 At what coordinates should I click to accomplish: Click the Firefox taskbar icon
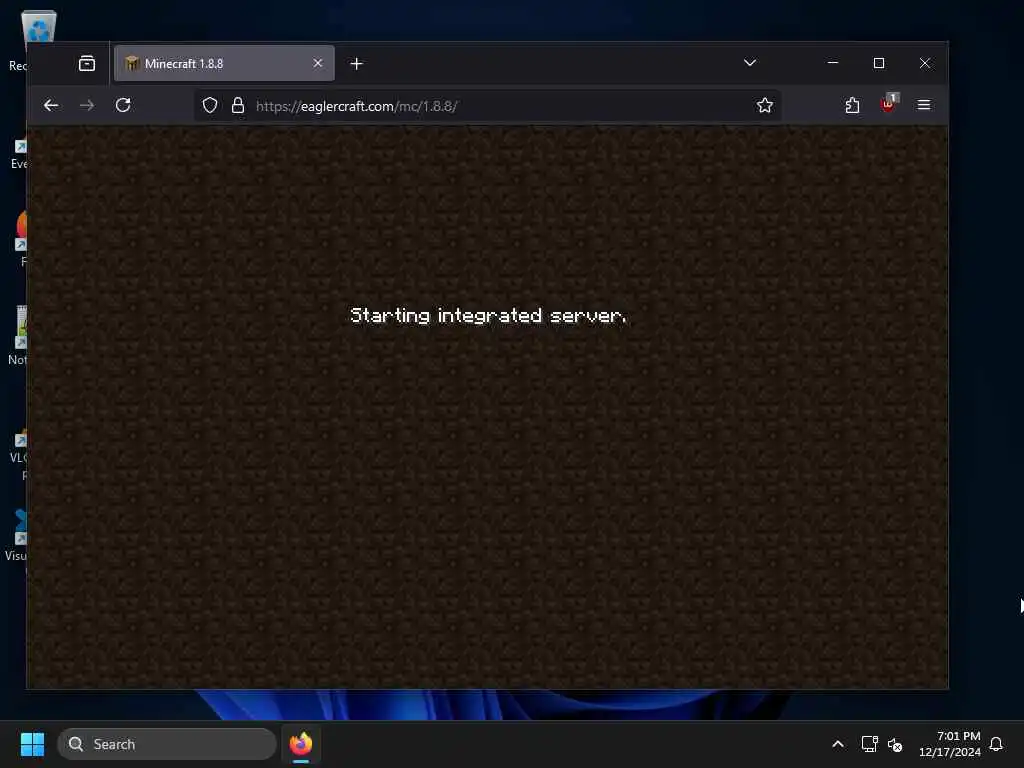pyautogui.click(x=301, y=744)
